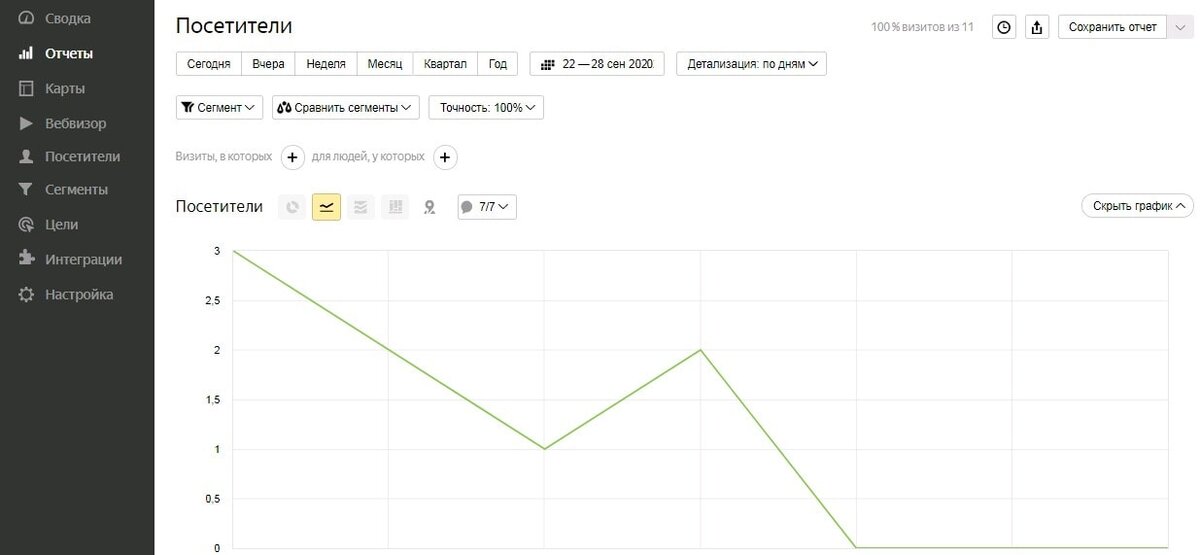Select the Неделя period
Screen dimensions: 1200x555
[x=326, y=64]
